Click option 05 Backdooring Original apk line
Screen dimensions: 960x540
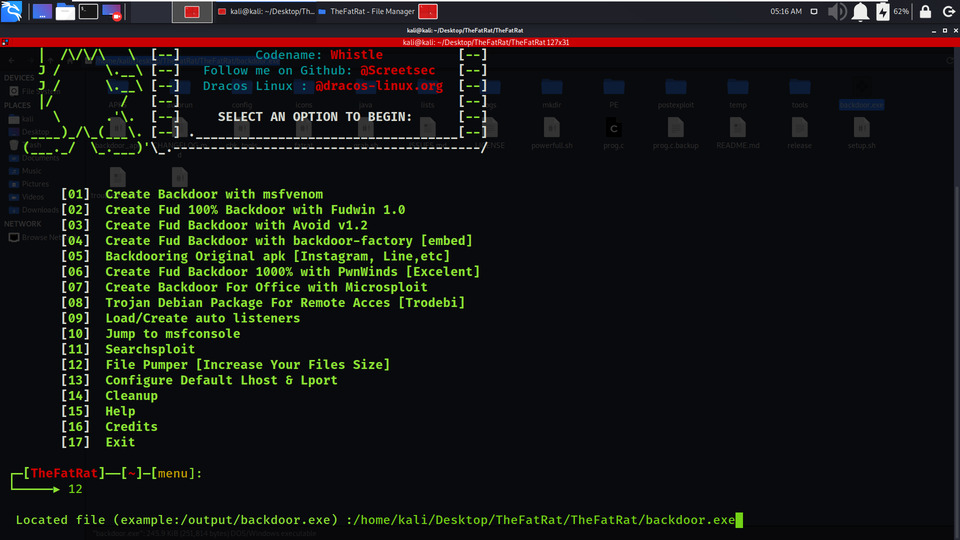(x=256, y=256)
